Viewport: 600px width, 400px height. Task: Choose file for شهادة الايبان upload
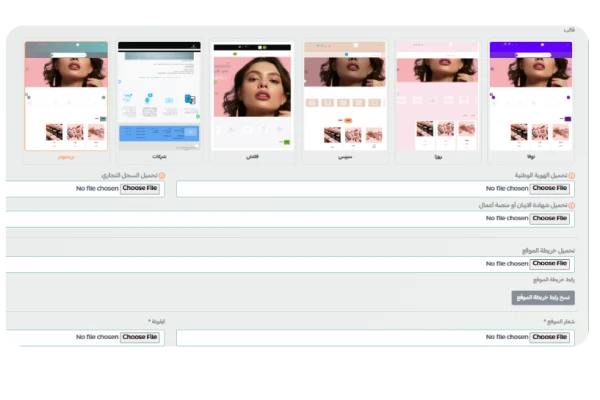click(549, 217)
